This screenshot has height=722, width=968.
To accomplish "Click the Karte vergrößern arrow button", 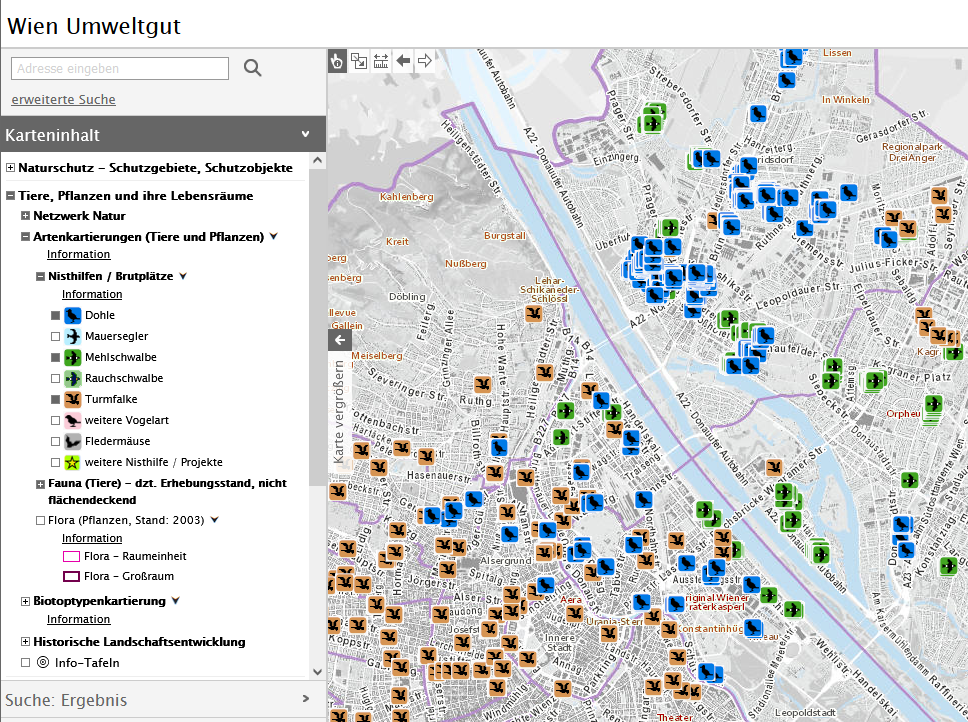I will coord(339,340).
